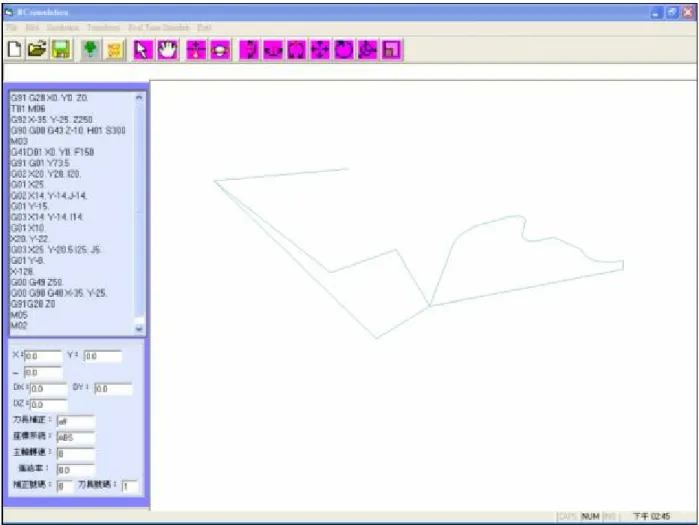699x525 pixels.
Task: Click the four-arrow move view icon
Action: tap(320, 49)
